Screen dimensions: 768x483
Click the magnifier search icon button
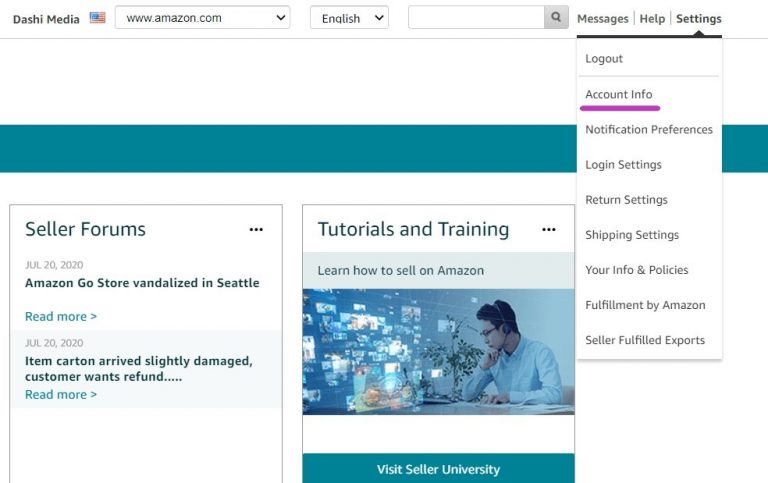[557, 18]
